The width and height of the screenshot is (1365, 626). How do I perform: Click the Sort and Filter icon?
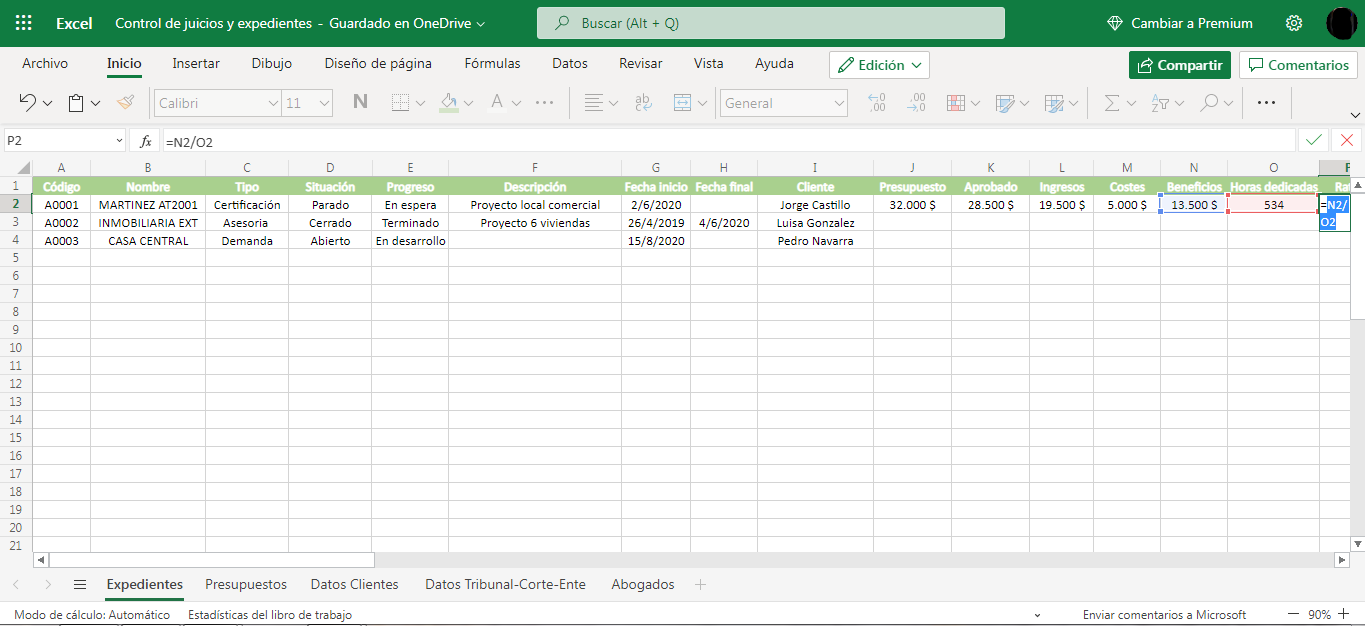pyautogui.click(x=1160, y=102)
